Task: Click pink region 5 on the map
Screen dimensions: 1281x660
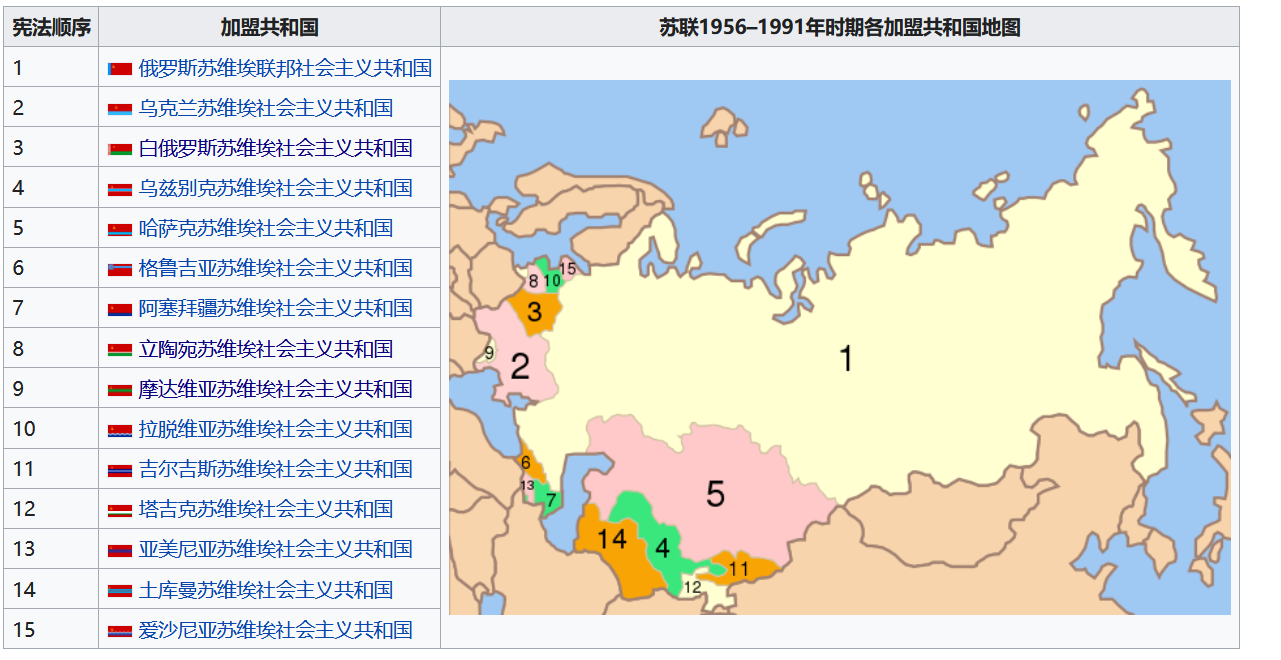Action: click(714, 493)
